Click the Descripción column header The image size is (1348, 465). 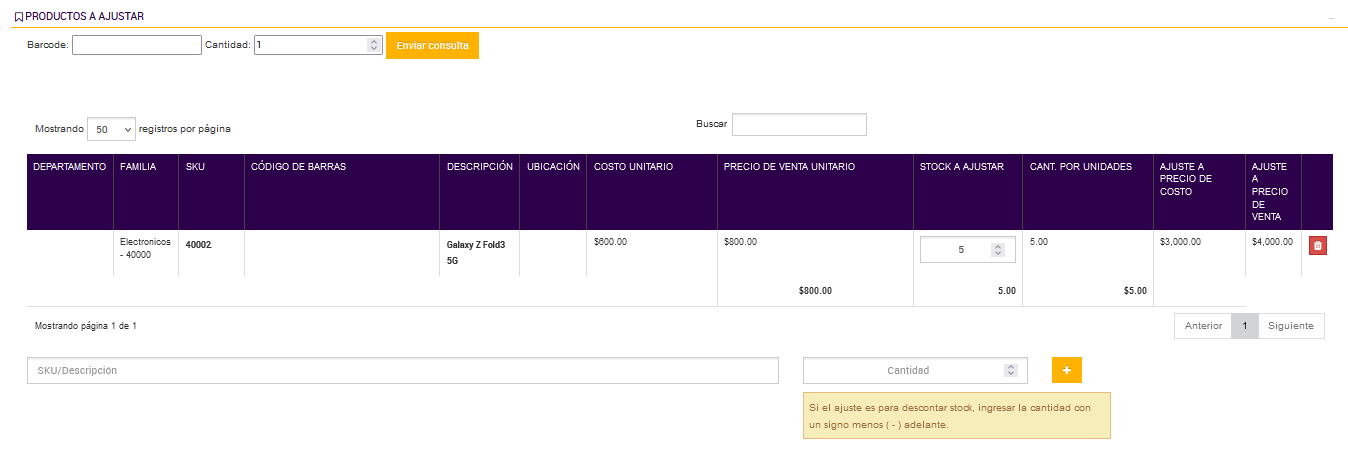coord(479,167)
